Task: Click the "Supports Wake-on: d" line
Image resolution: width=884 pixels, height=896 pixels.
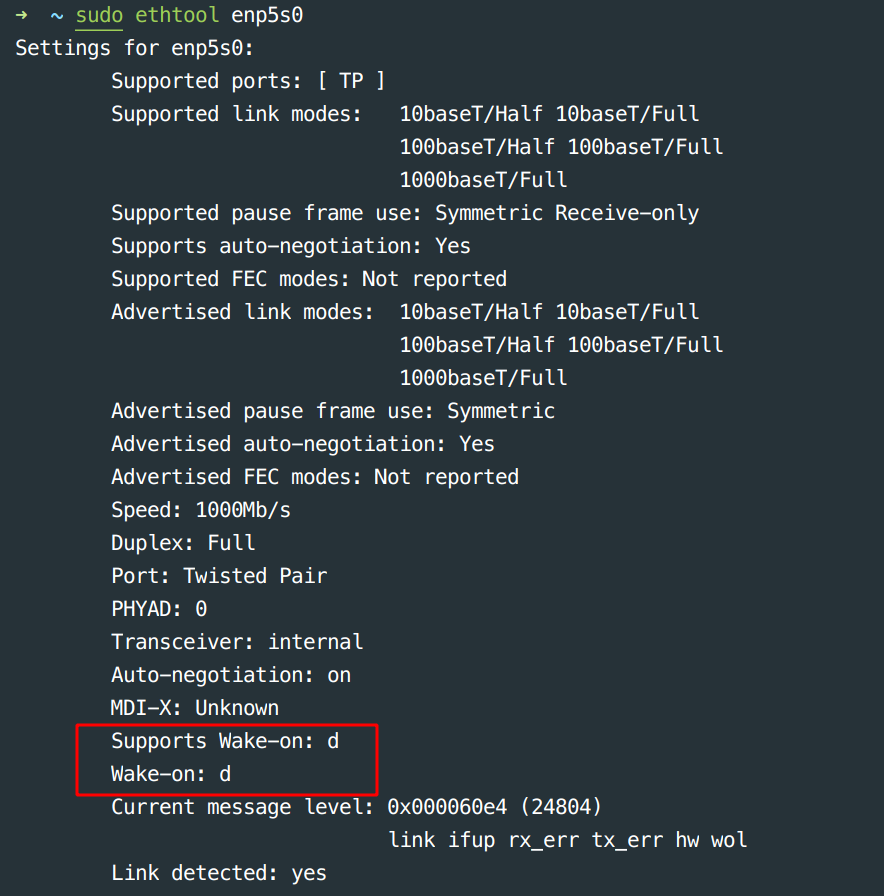Action: tap(225, 741)
